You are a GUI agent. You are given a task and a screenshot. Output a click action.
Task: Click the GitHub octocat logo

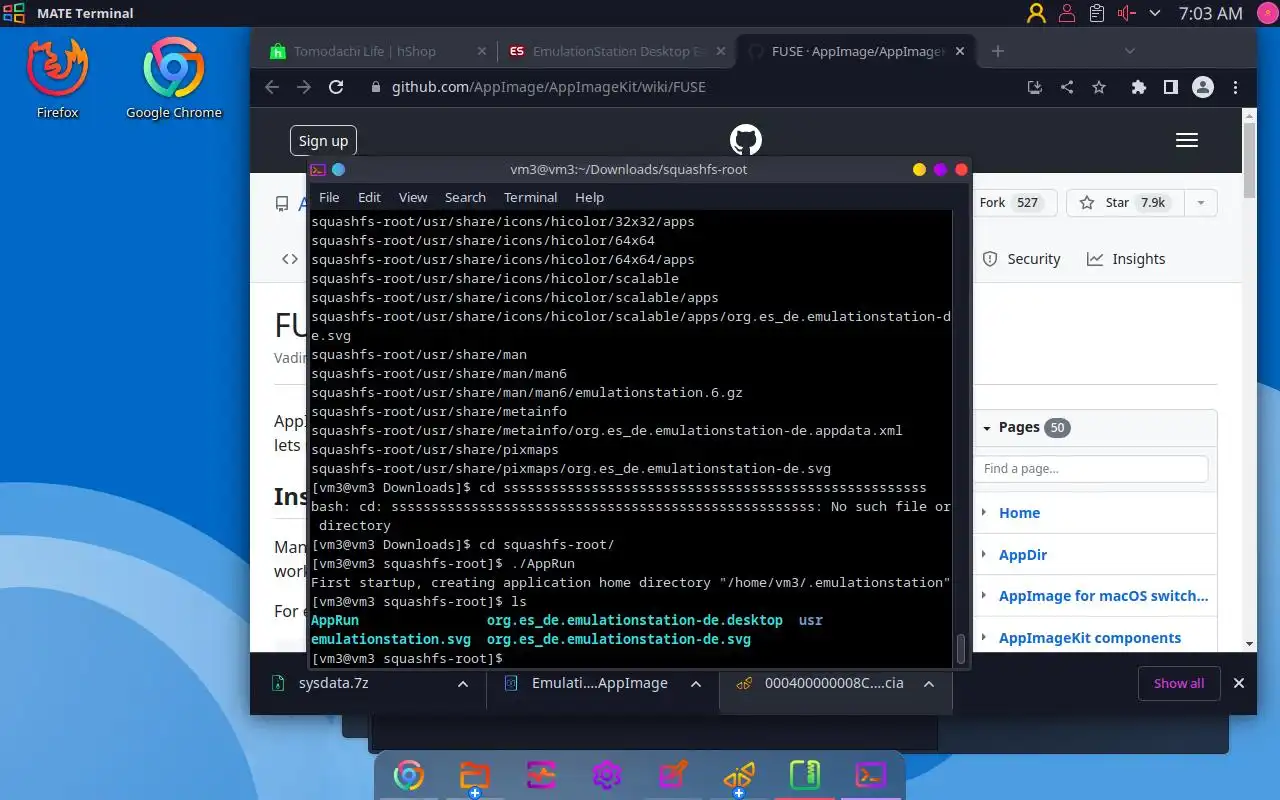click(x=746, y=140)
